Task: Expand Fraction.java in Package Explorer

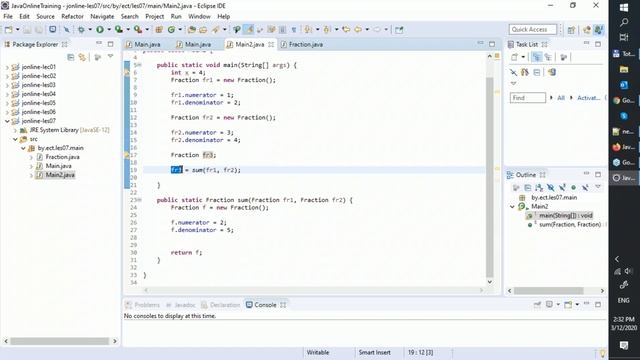Action: (x=31, y=157)
